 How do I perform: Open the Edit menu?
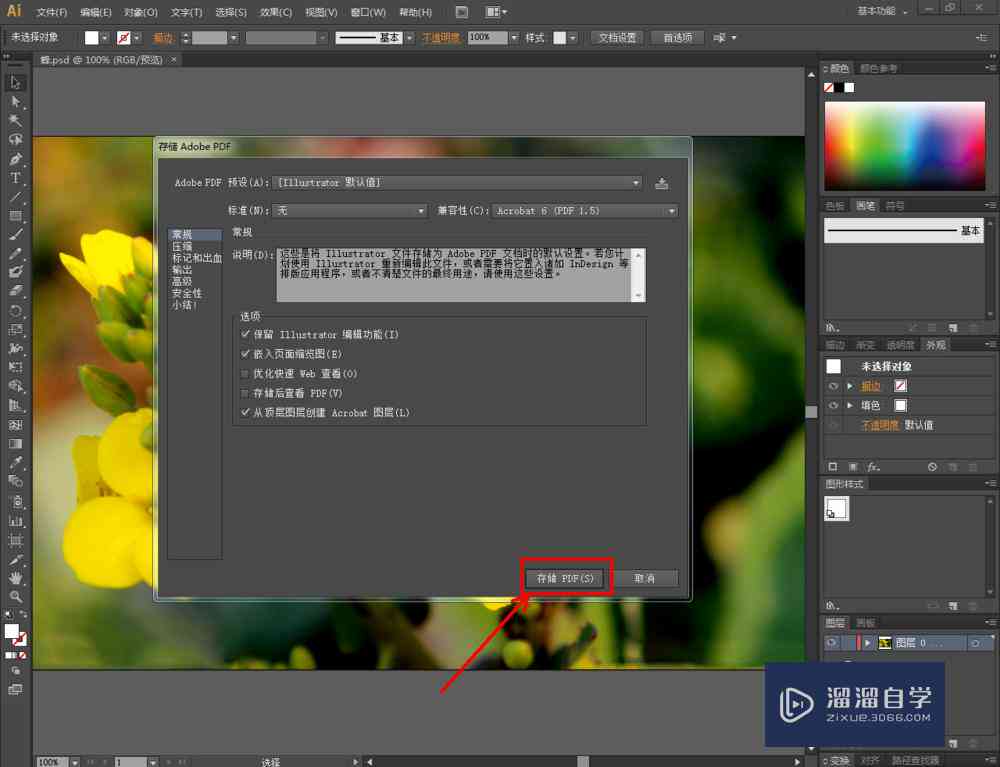(x=96, y=12)
